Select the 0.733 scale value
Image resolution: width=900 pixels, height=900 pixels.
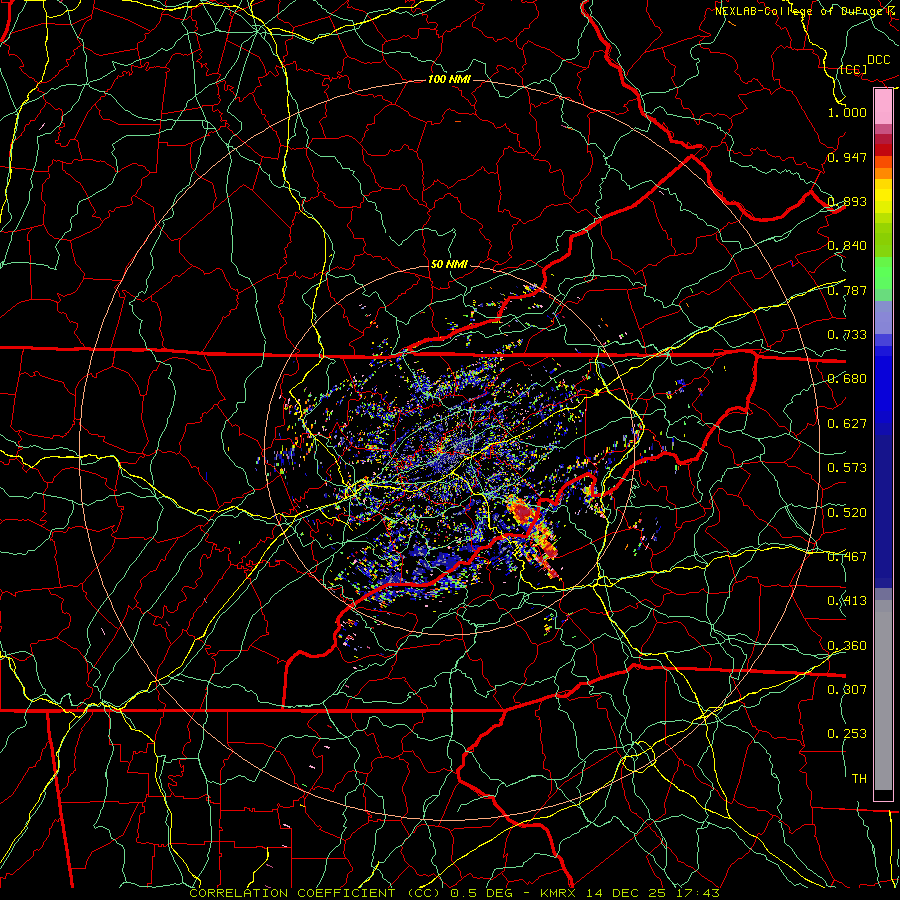[847, 335]
